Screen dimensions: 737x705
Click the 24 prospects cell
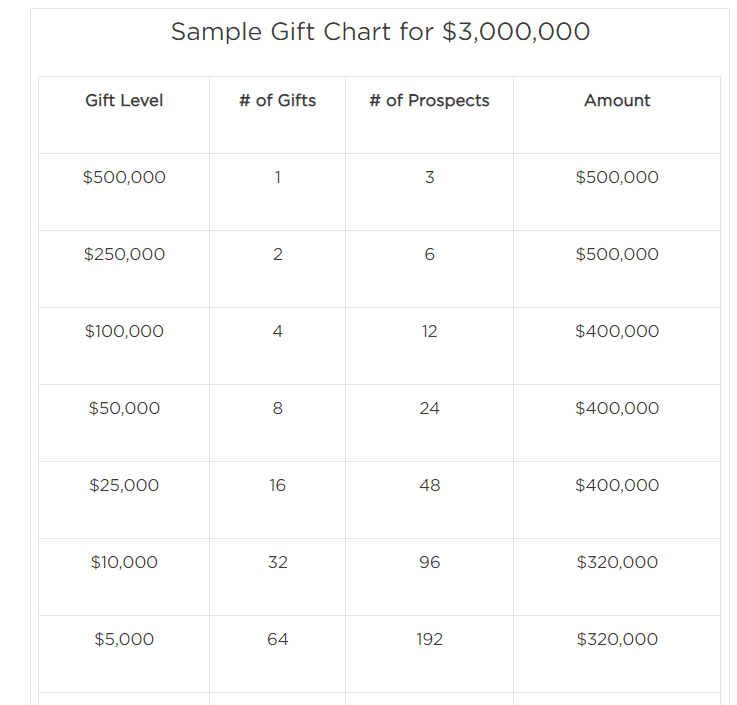click(x=429, y=409)
